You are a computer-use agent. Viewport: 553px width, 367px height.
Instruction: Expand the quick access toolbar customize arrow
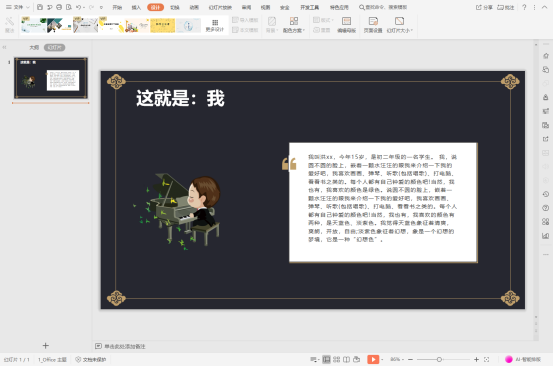click(102, 7)
